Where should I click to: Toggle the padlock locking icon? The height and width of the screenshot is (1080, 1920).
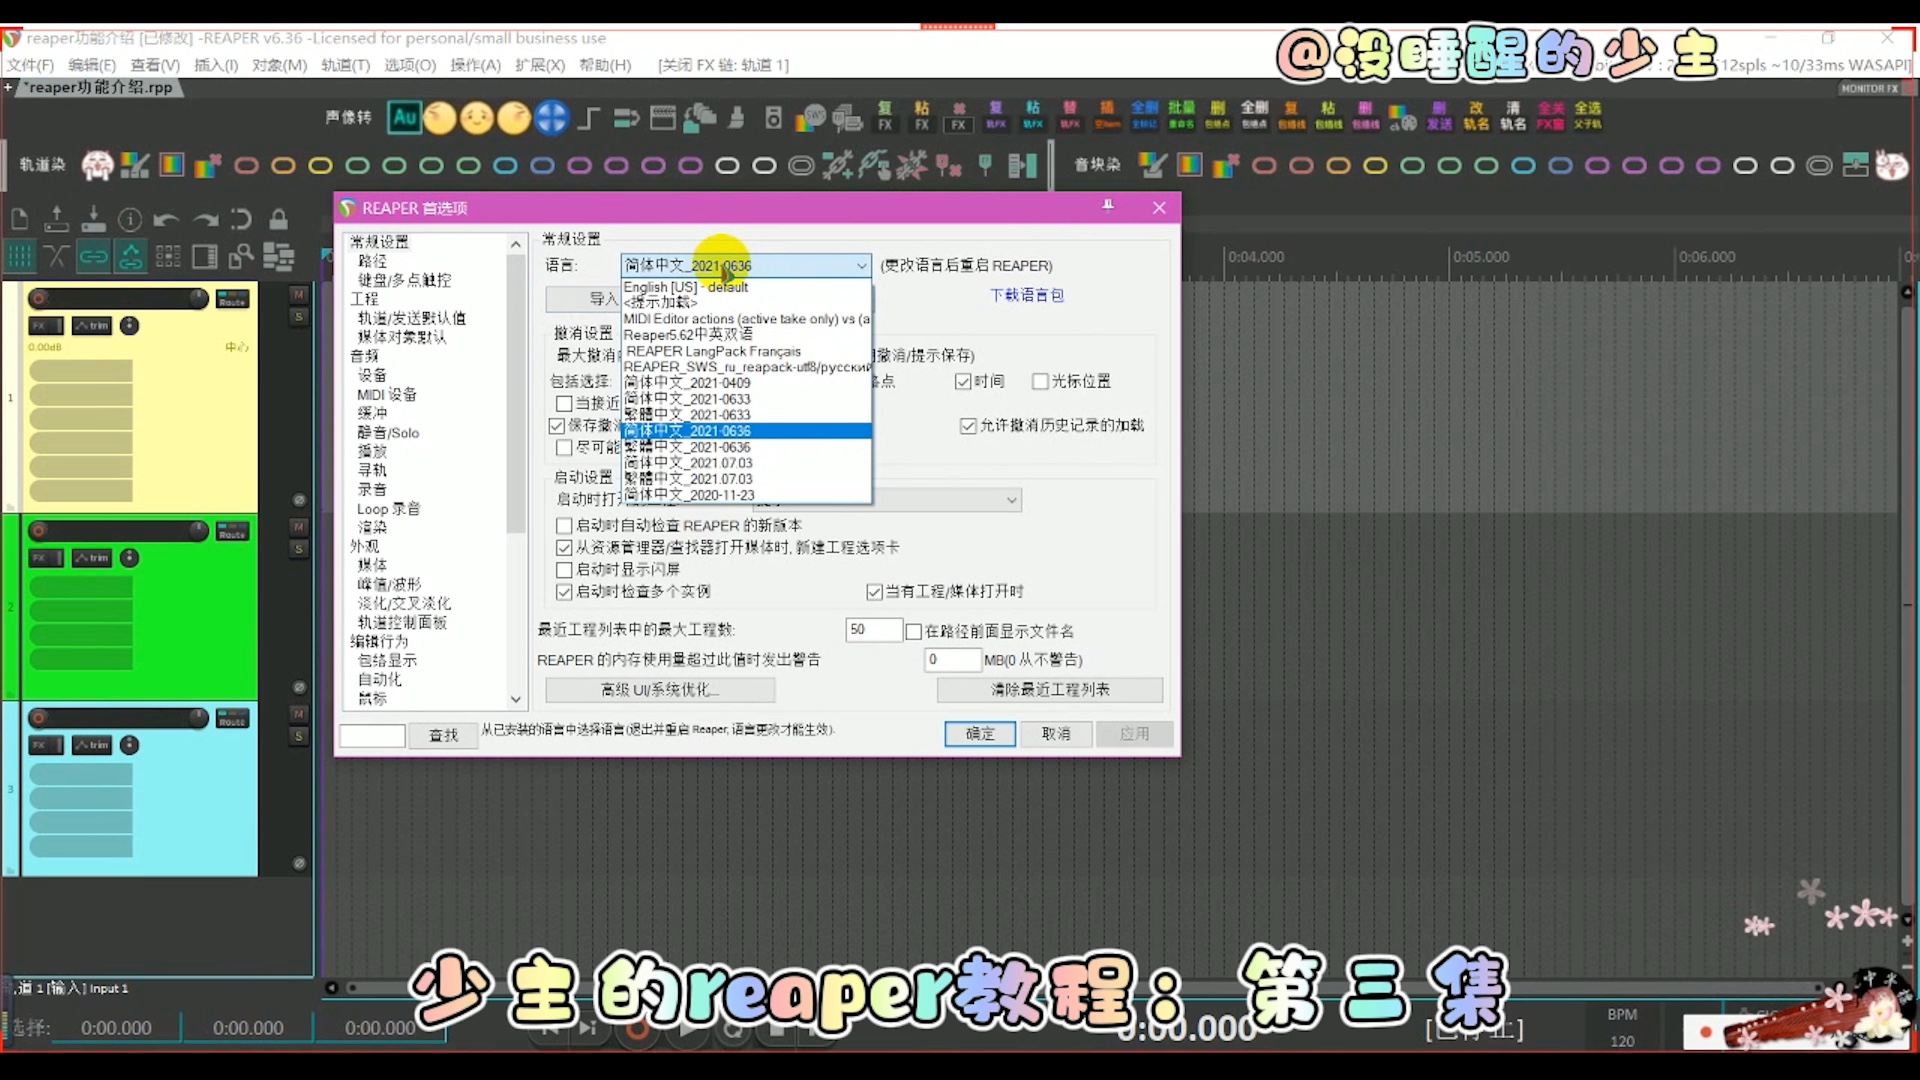(x=279, y=220)
